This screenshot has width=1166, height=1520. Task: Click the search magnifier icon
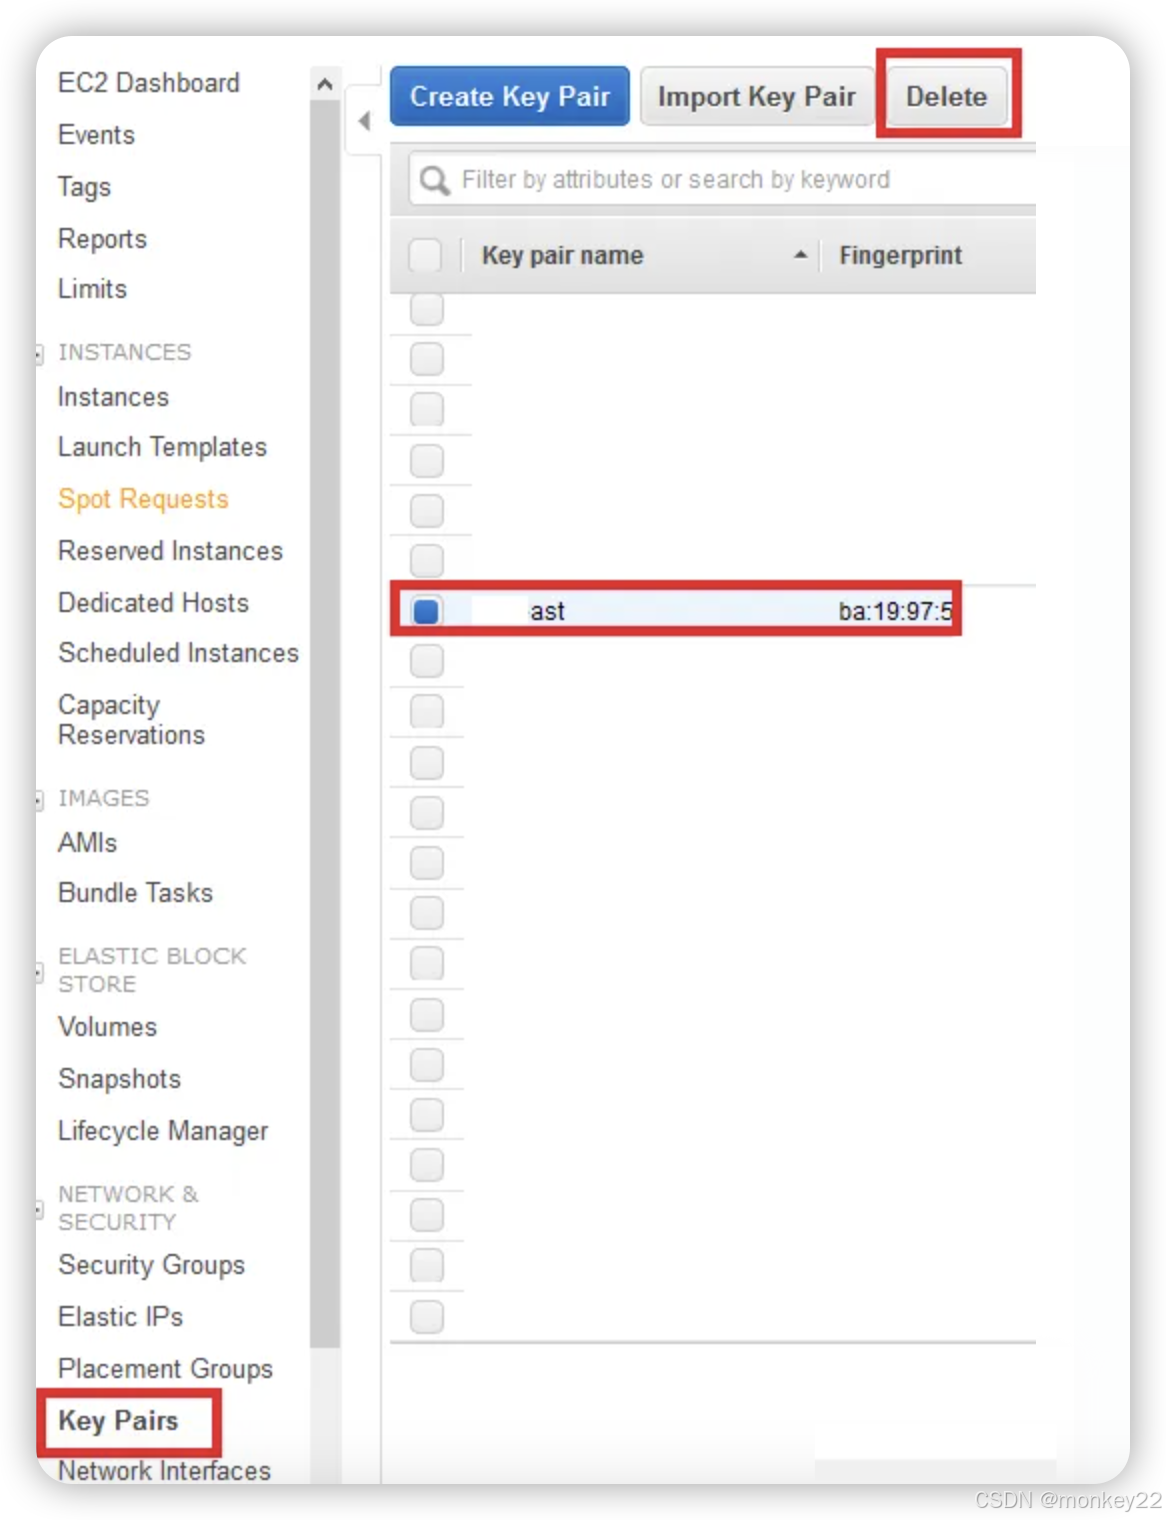tap(433, 180)
